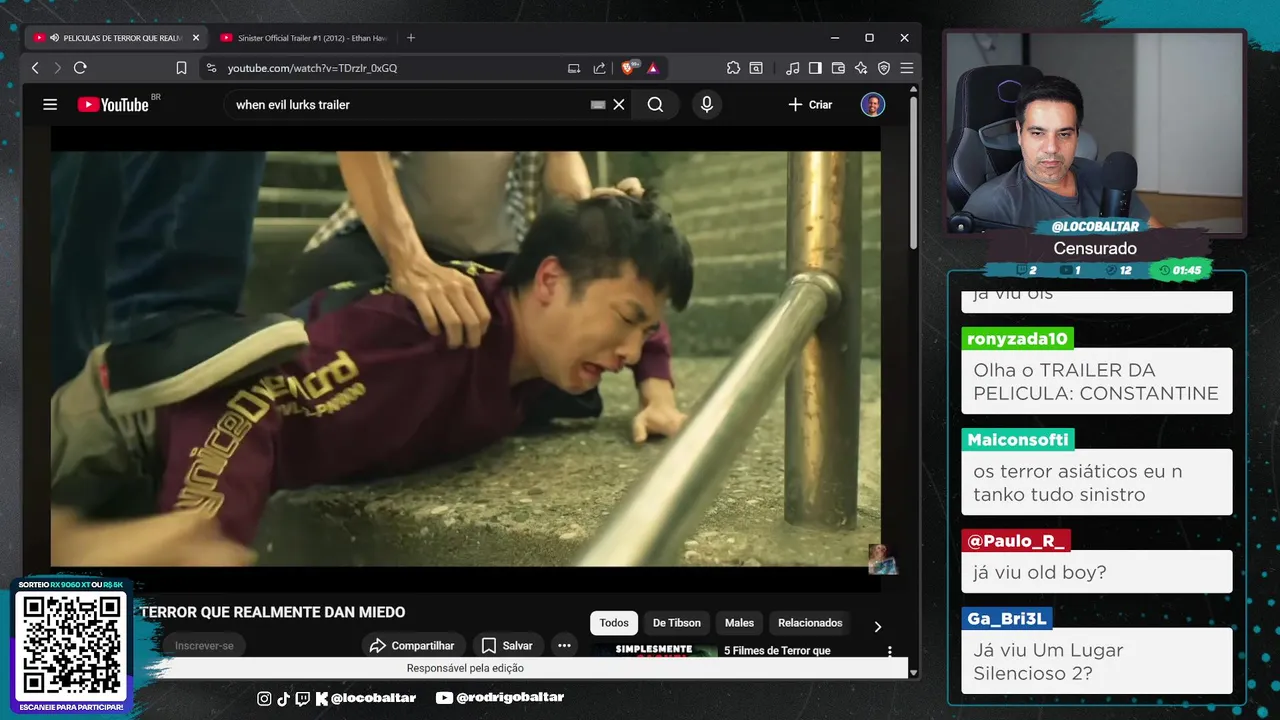Select the De Tibson filter chip
Image resolution: width=1280 pixels, height=720 pixels.
coord(677,623)
